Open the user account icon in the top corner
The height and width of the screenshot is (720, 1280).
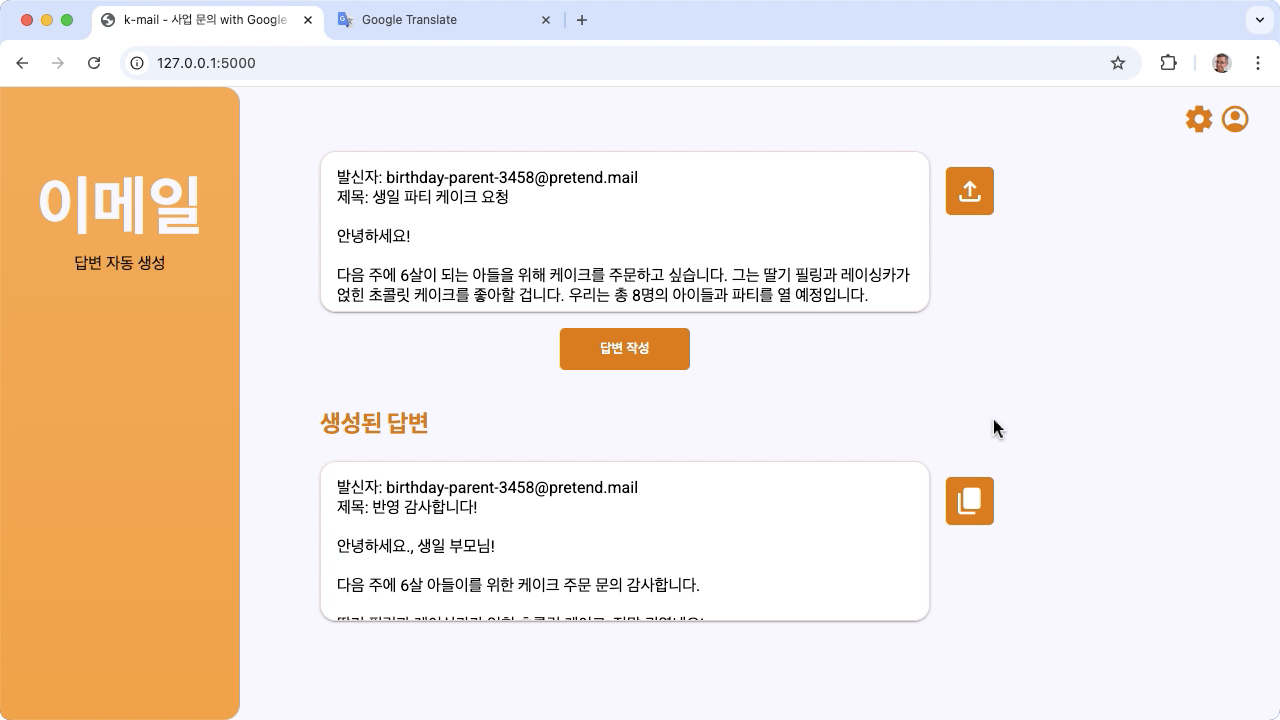[1235, 118]
